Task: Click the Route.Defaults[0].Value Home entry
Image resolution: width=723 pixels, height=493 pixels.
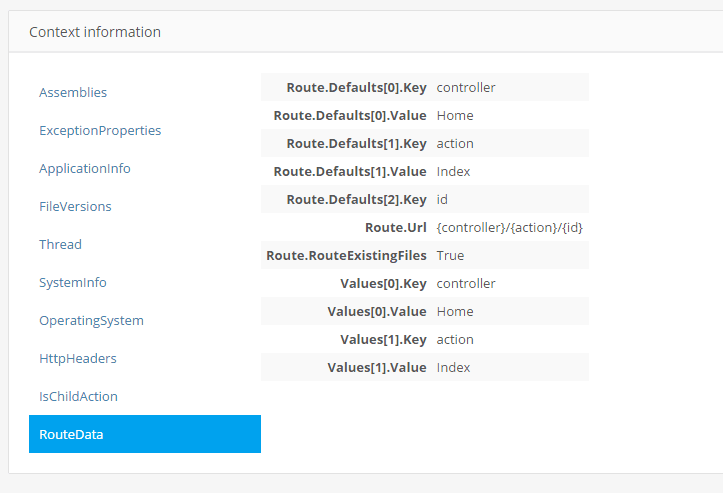Action: (455, 115)
